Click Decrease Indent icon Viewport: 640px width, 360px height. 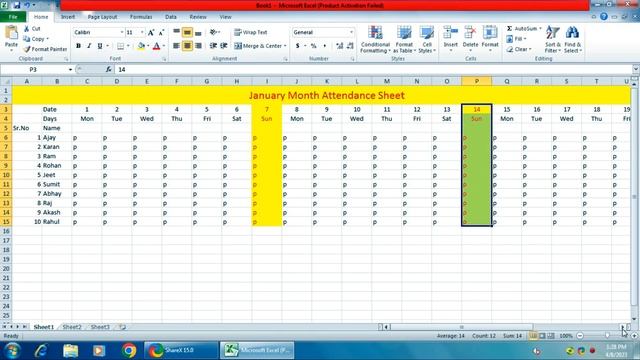(x=213, y=46)
